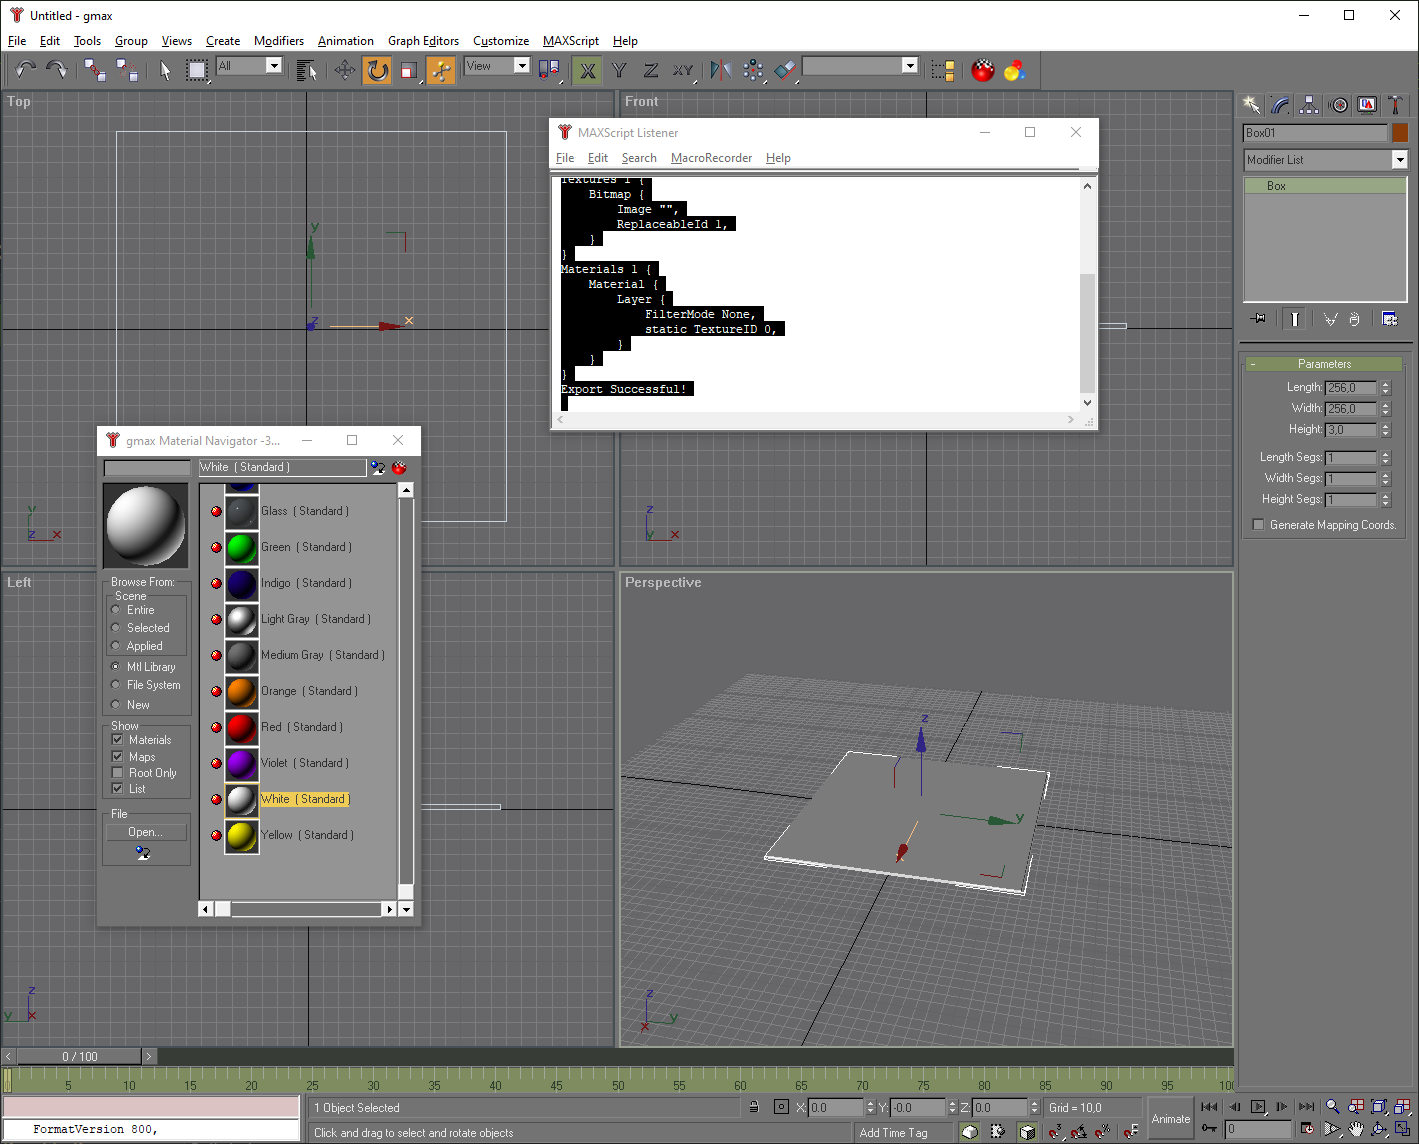Click the Width value field
The width and height of the screenshot is (1419, 1144).
click(x=1352, y=409)
